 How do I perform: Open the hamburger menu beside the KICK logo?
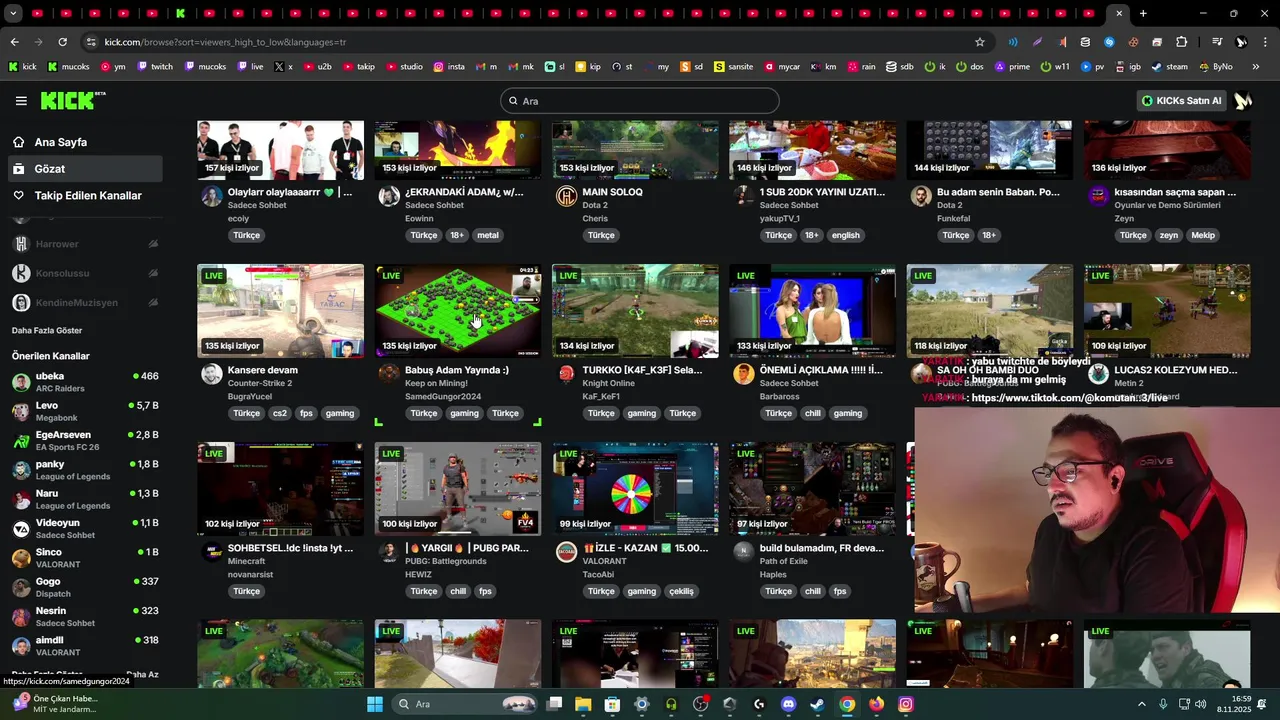point(21,101)
